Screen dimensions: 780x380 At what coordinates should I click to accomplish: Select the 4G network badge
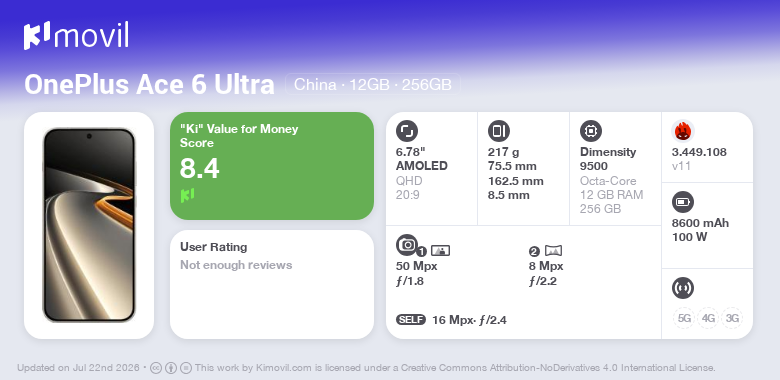pos(708,318)
